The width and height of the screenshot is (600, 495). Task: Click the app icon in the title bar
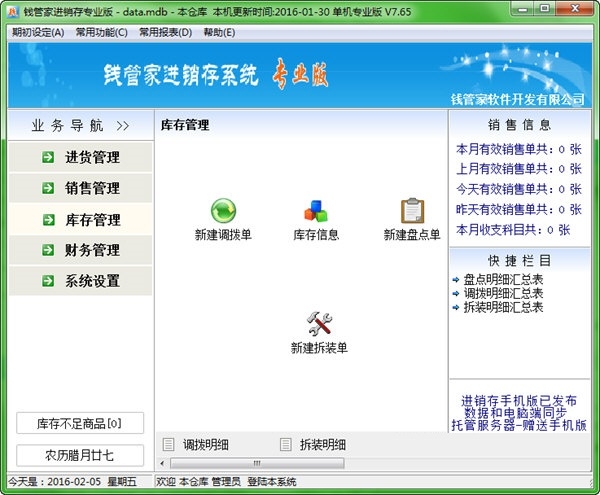[13, 12]
